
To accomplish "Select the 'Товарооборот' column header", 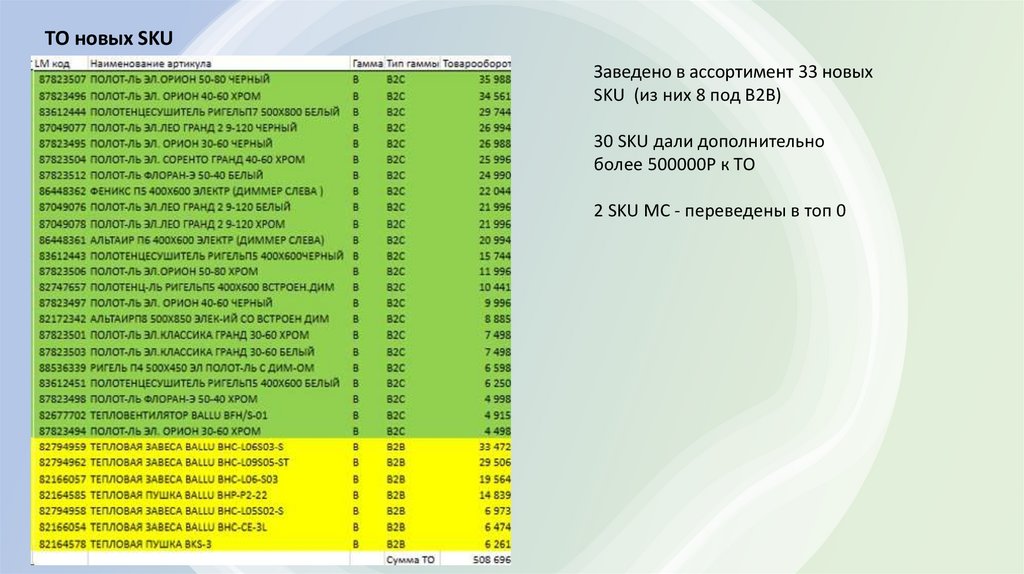I will (x=476, y=63).
